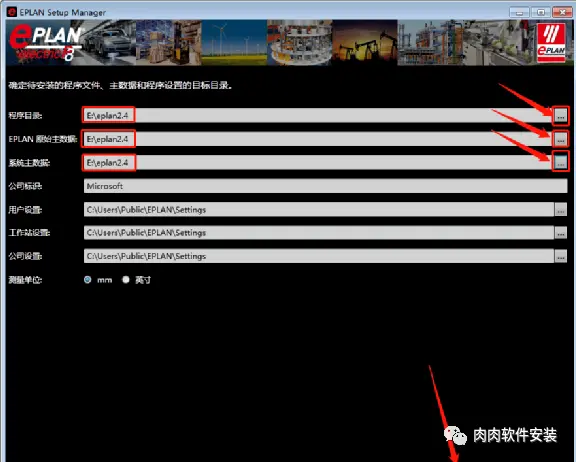Click the 工作站设置 label
576x462 pixels.
pos(29,233)
